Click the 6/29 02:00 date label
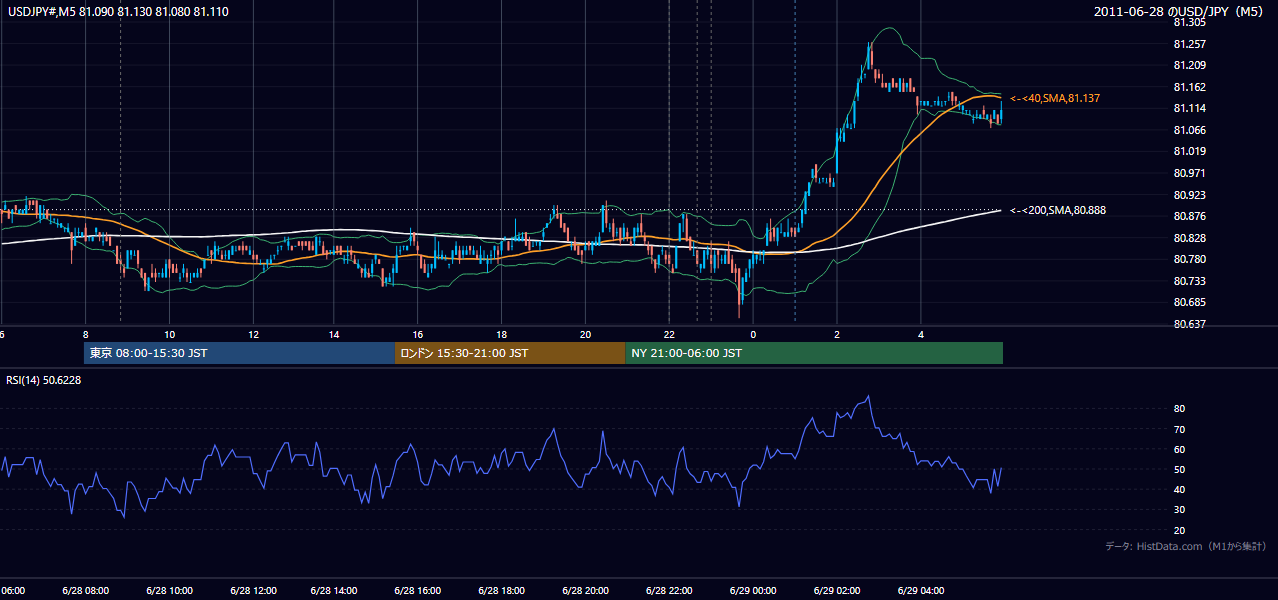The height and width of the screenshot is (600, 1278). pyautogui.click(x=836, y=591)
